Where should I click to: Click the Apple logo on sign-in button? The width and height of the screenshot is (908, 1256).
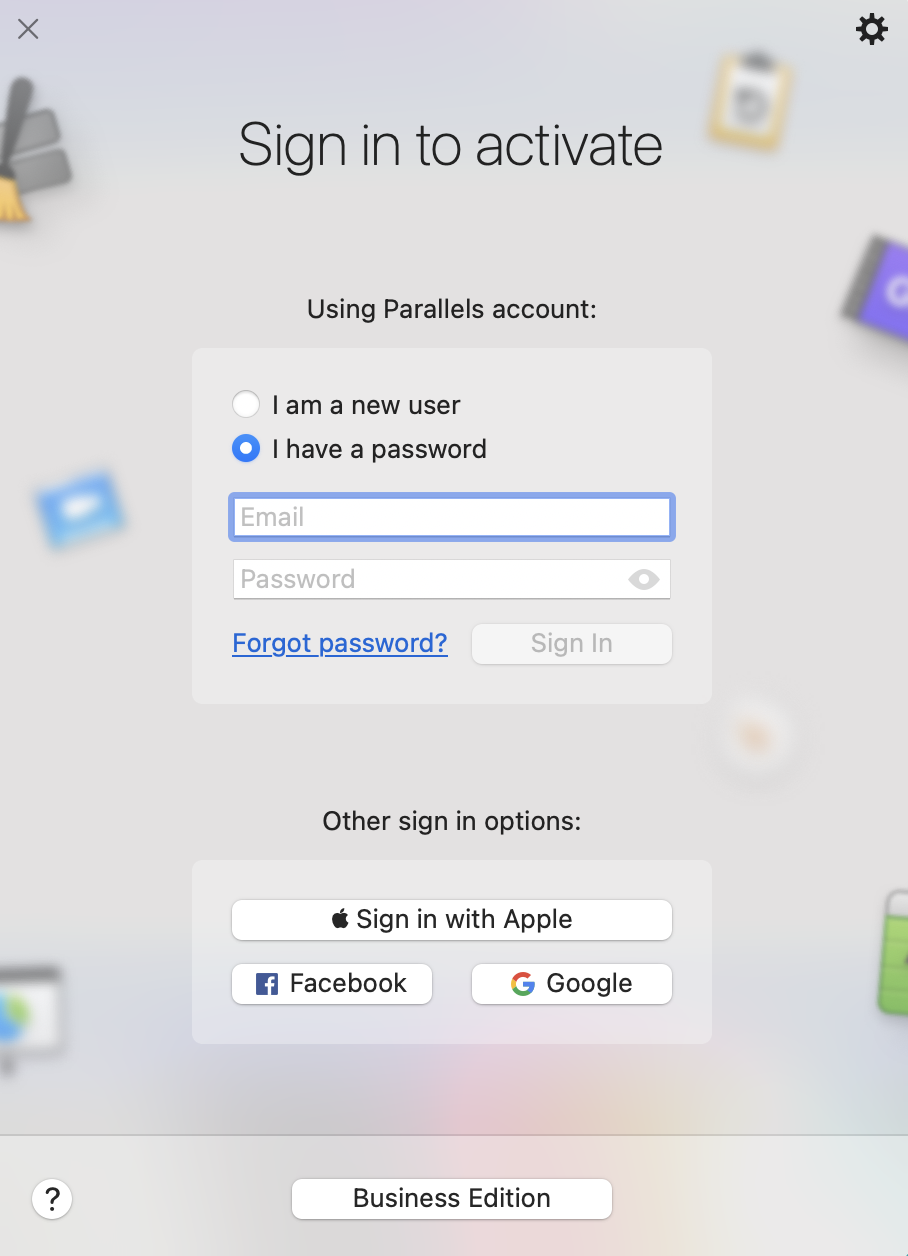point(340,919)
